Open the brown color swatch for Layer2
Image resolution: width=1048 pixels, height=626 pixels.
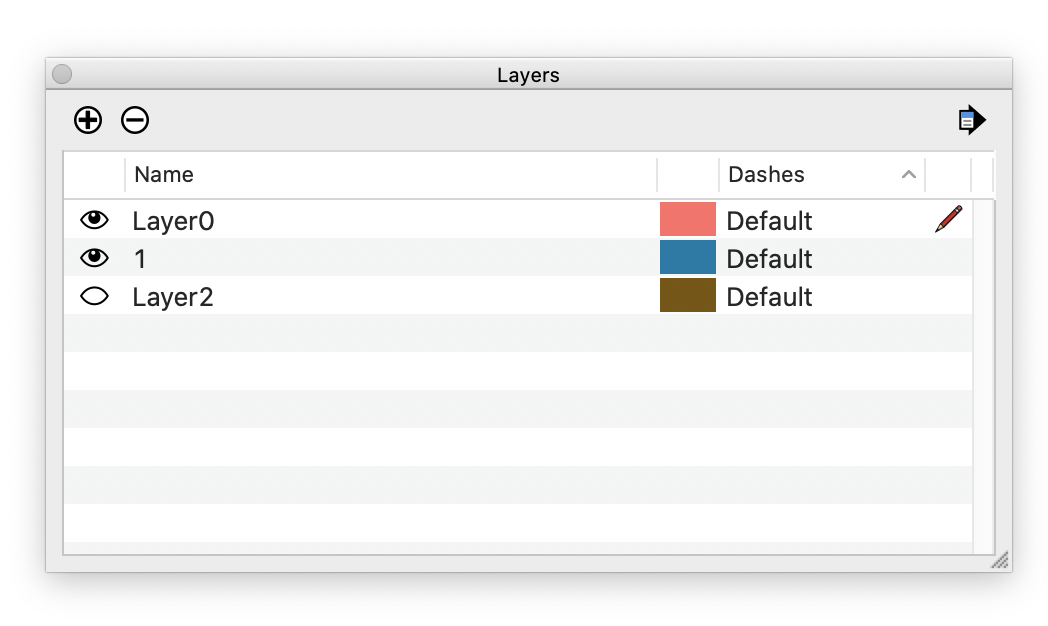(688, 295)
